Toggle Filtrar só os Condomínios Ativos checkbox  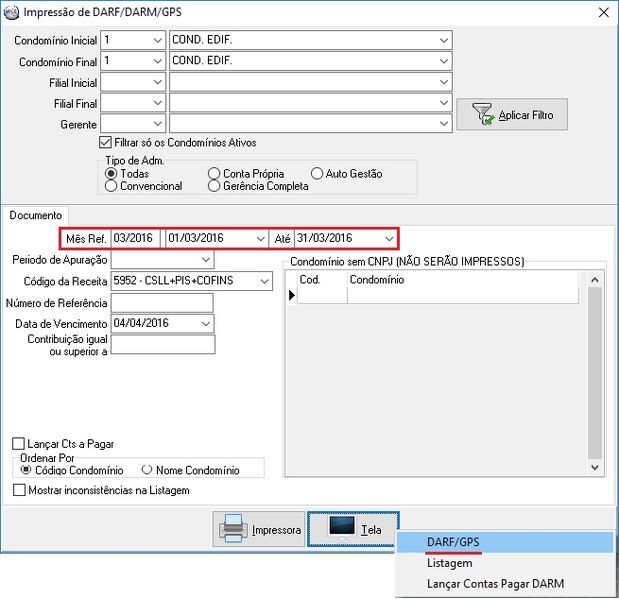(x=106, y=144)
